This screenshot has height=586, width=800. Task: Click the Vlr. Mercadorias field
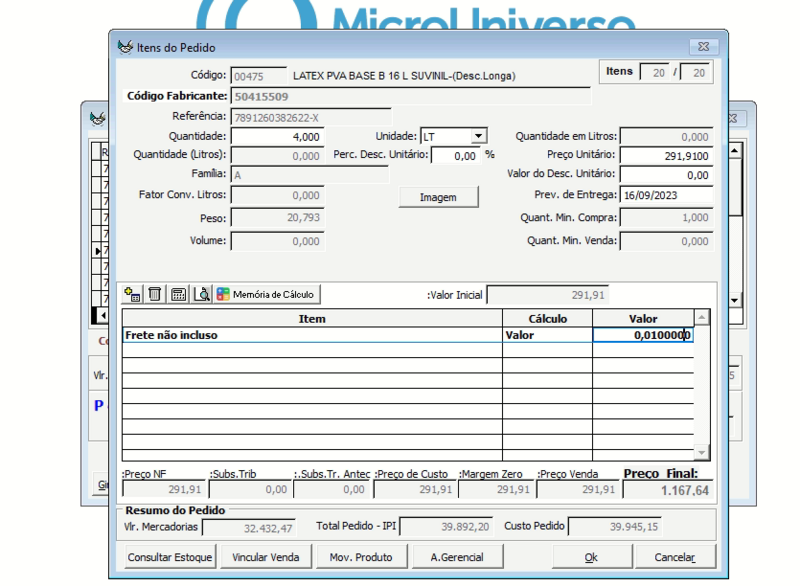pos(249,528)
